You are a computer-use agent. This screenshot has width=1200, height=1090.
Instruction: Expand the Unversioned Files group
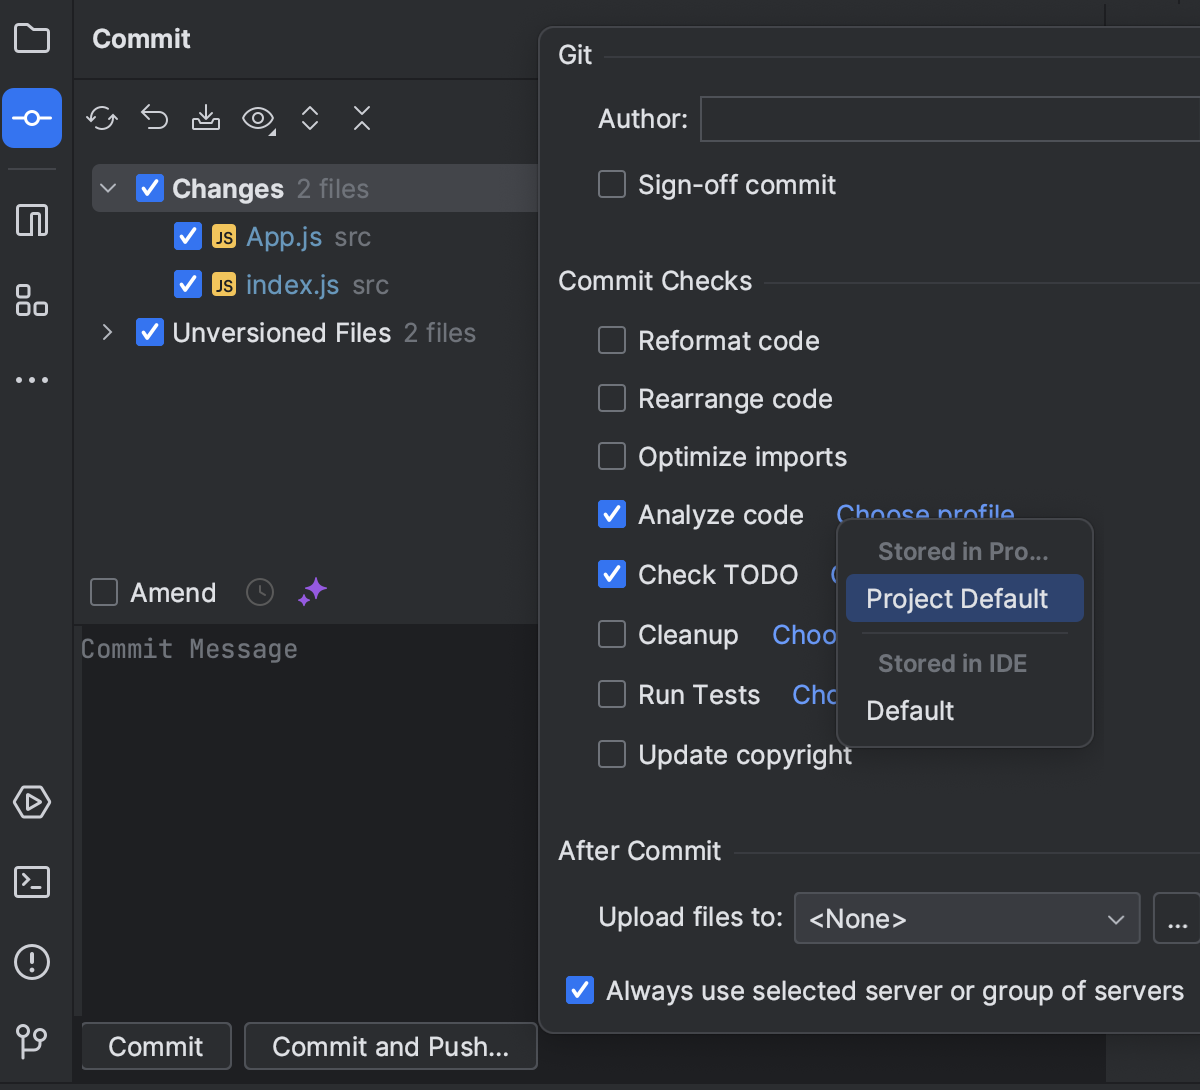pyautogui.click(x=107, y=332)
